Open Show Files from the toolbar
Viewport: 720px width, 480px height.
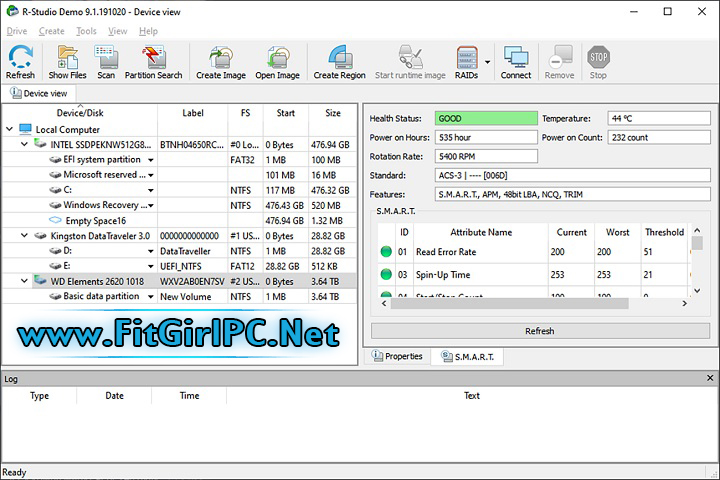pos(67,62)
